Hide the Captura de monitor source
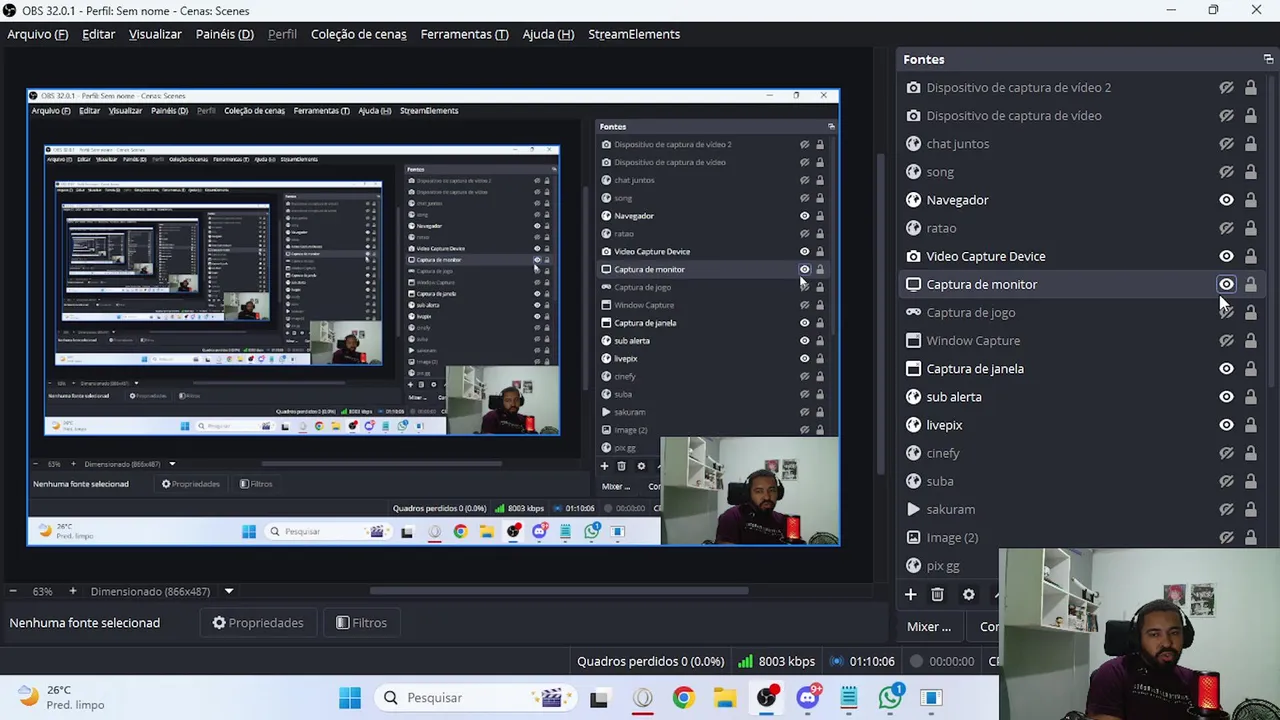This screenshot has width=1280, height=720. pos(1226,284)
